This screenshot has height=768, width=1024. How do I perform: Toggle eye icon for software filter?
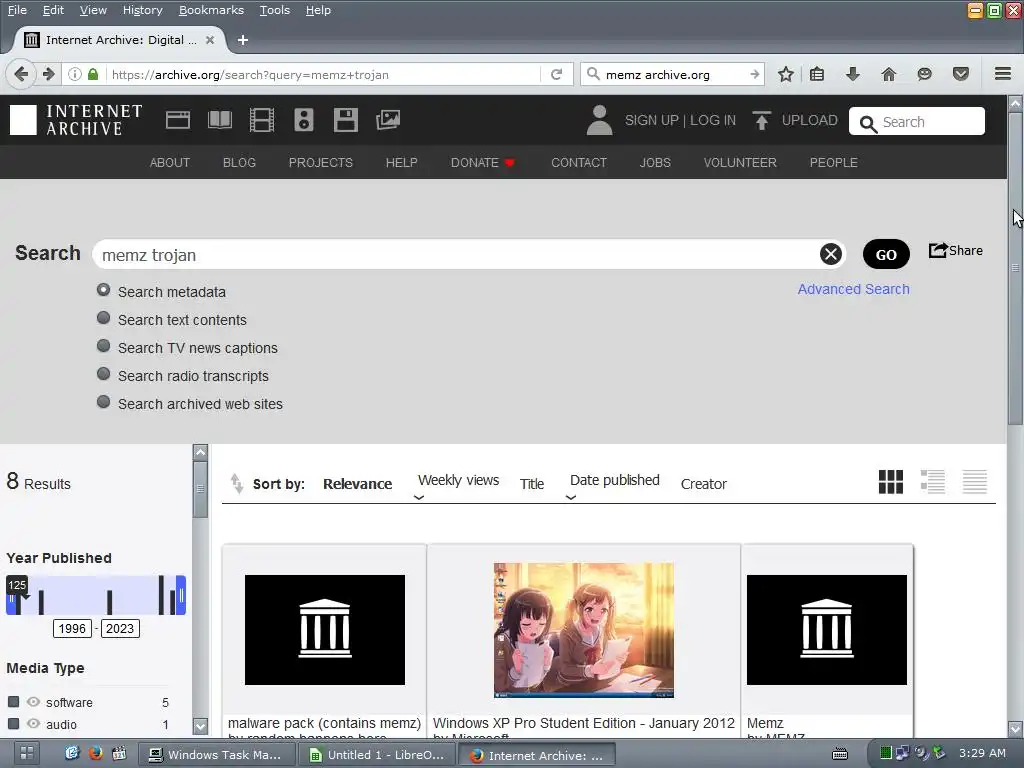(x=33, y=701)
